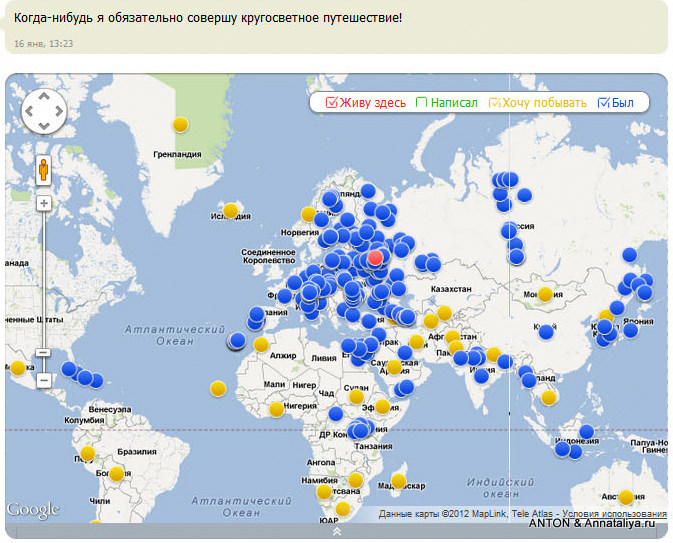The width and height of the screenshot is (673, 543).
Task: Click the red home marker on map
Action: 375,258
